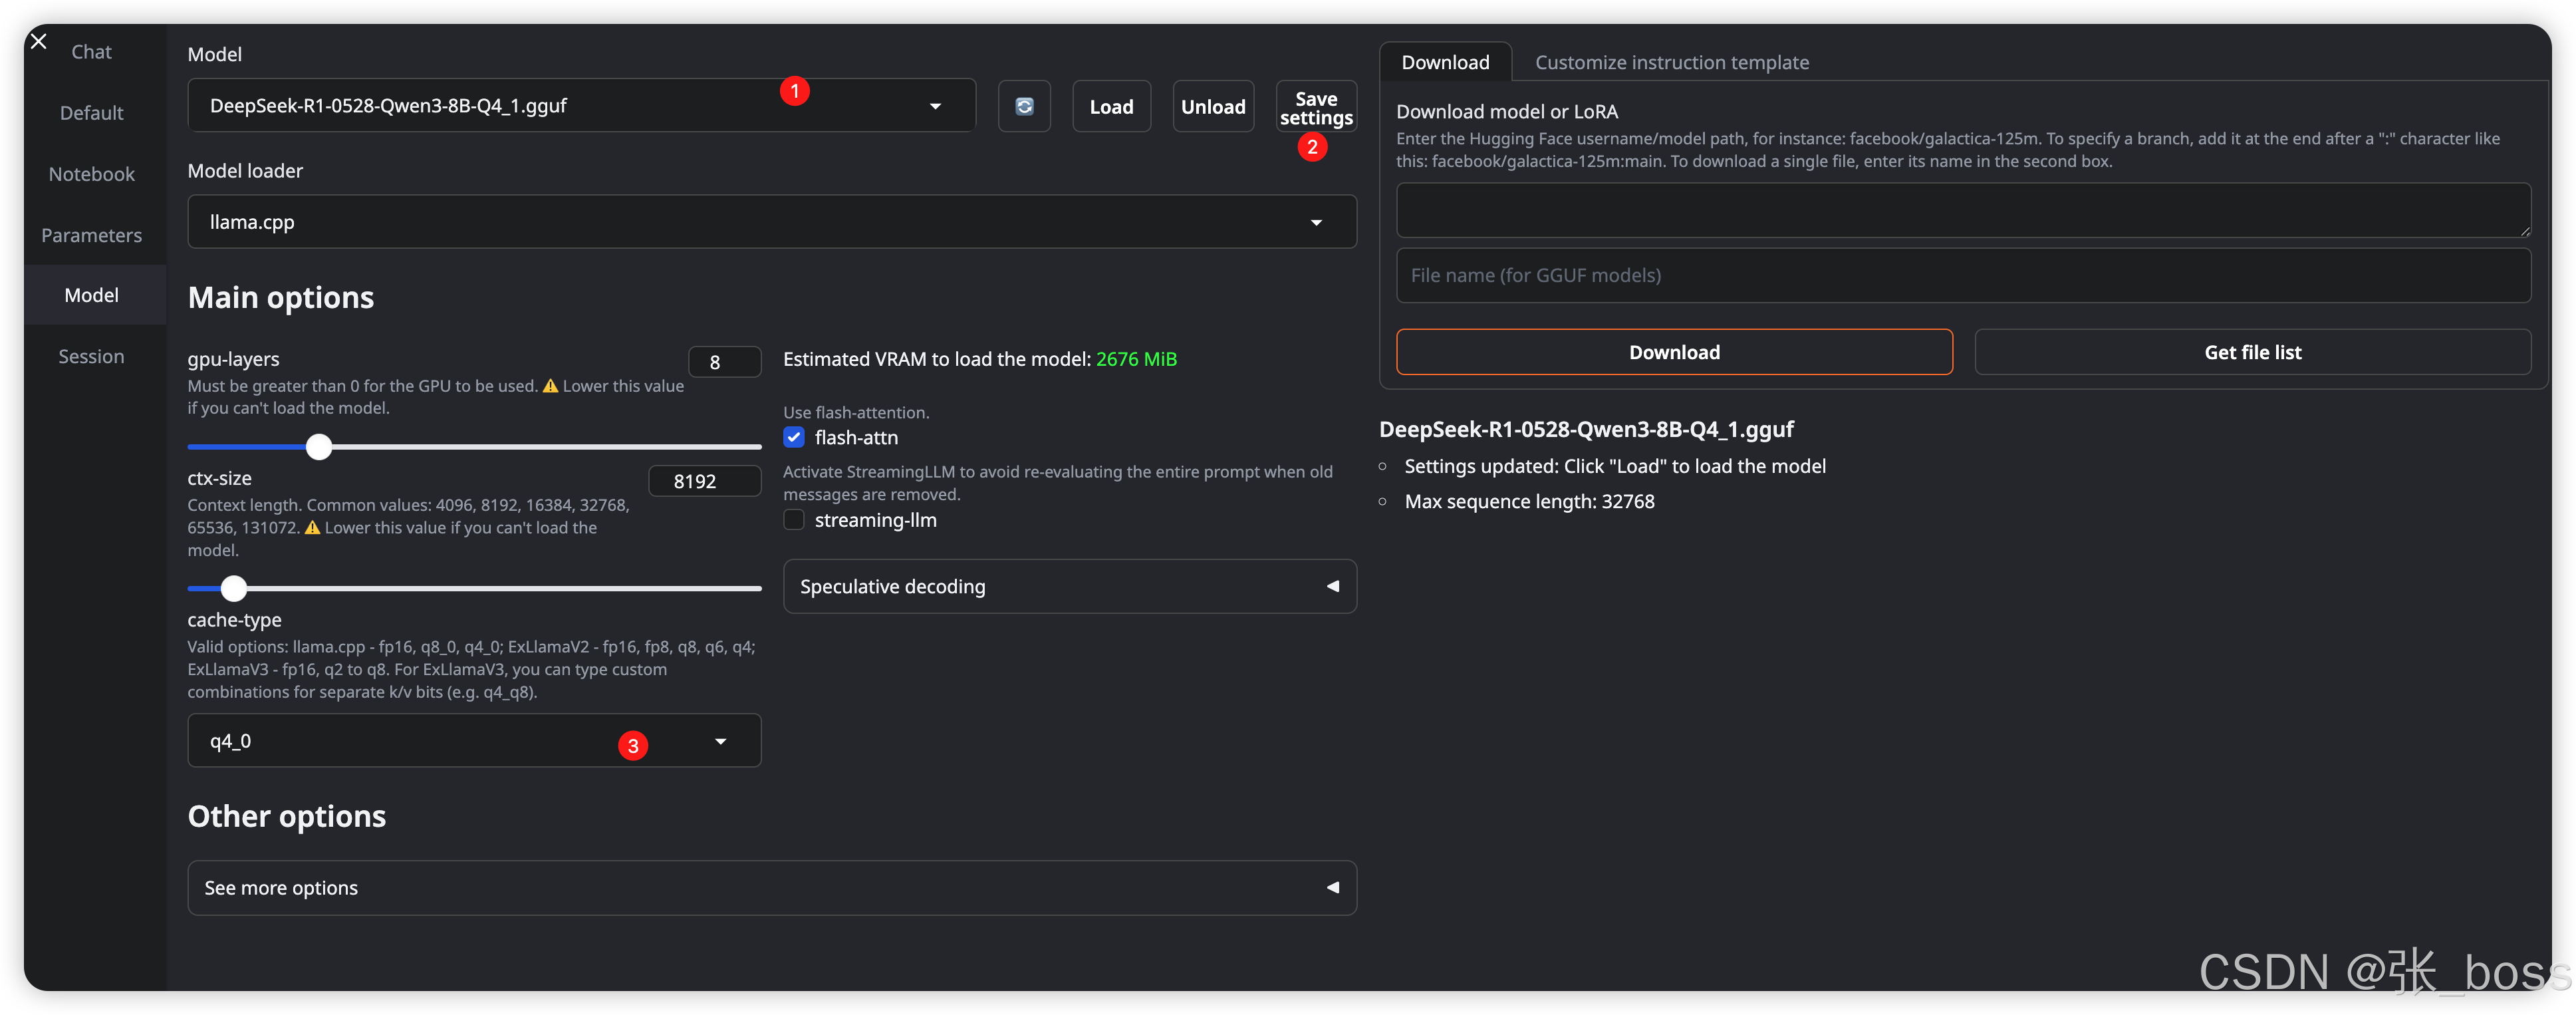Click the Unload button
The image size is (2576, 1015).
1212,106
